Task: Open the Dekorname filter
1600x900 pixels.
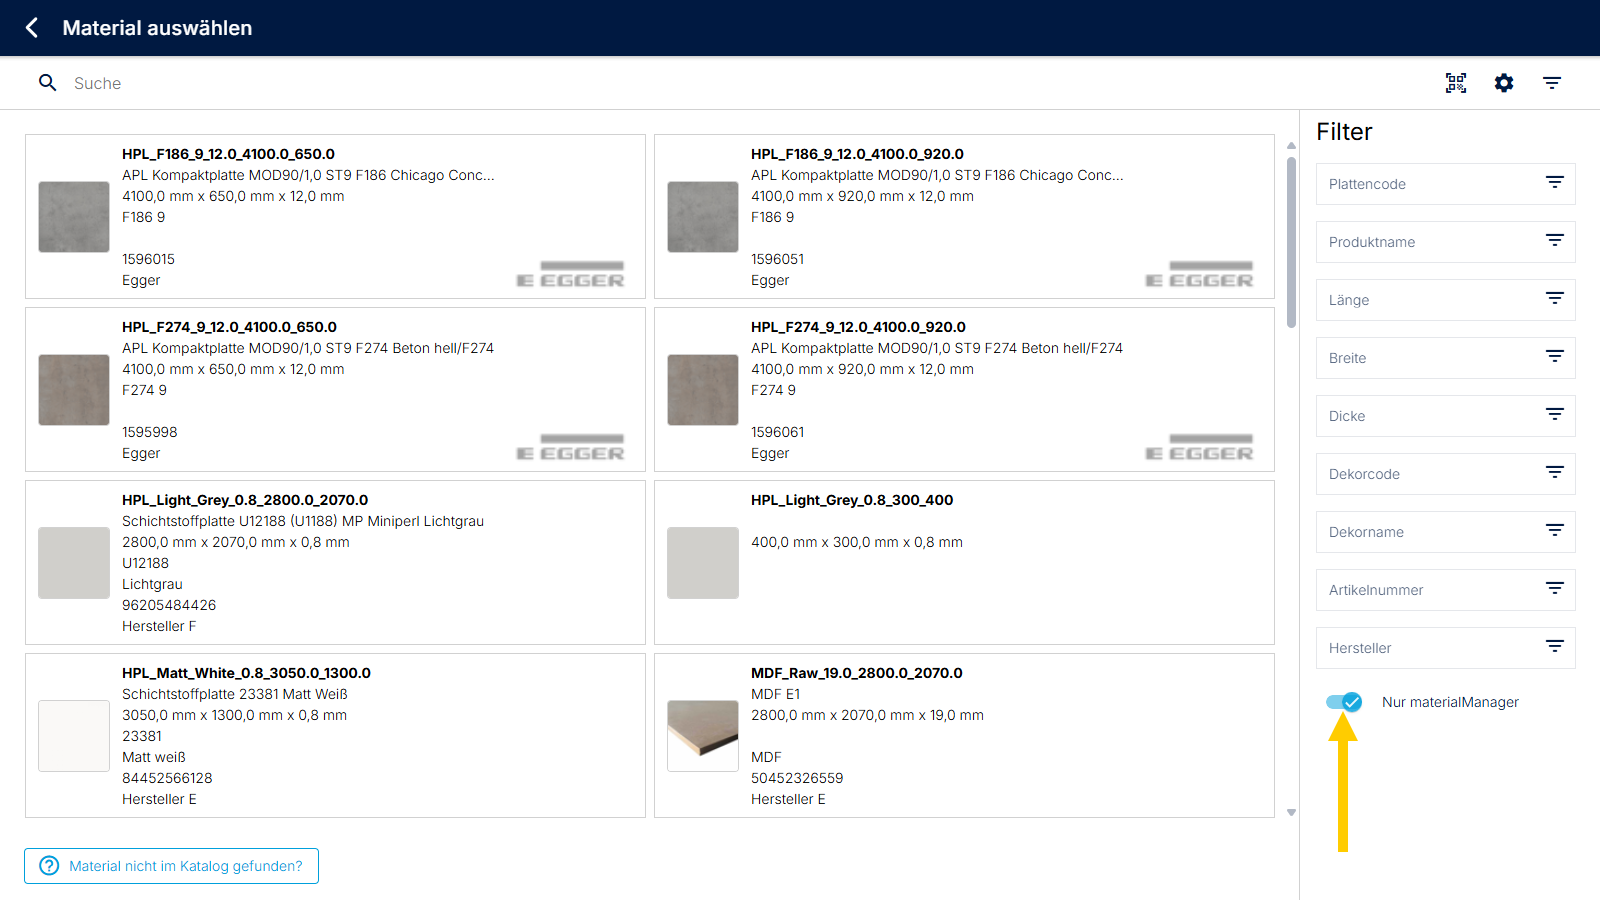Action: coord(1446,532)
